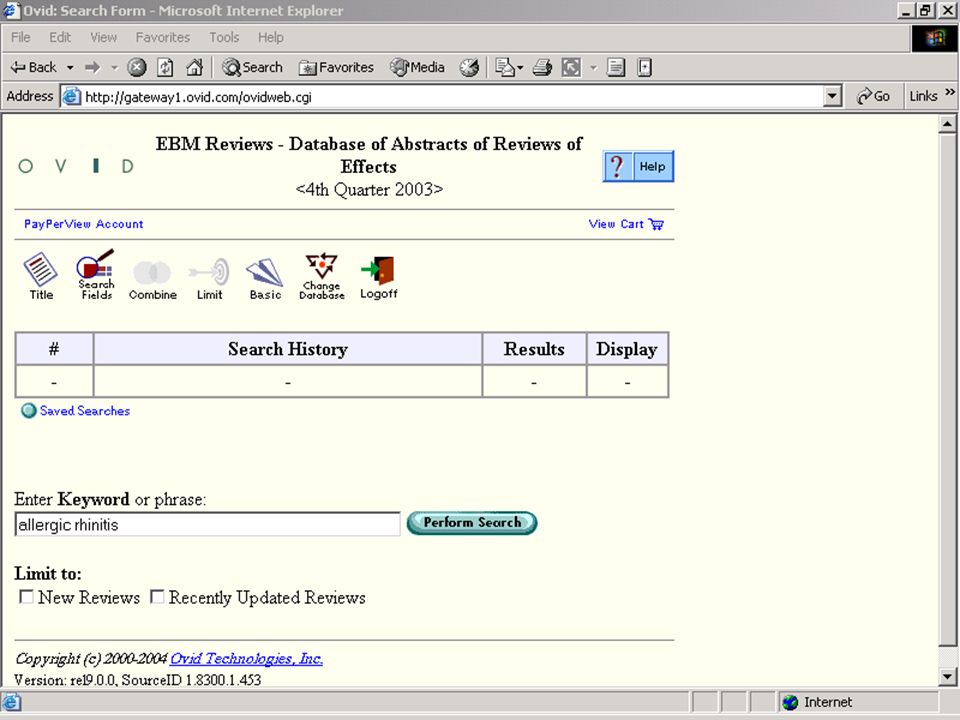Switch to Basic search mode icon

(264, 279)
